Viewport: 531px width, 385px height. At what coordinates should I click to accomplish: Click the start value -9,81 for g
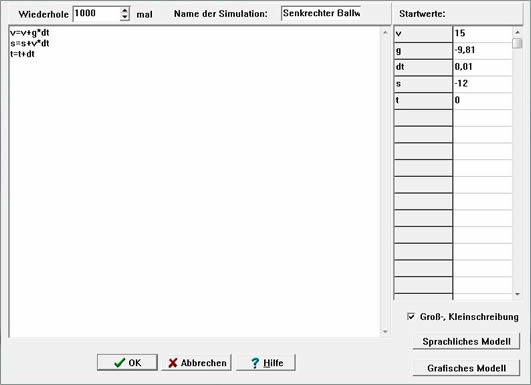[483, 50]
